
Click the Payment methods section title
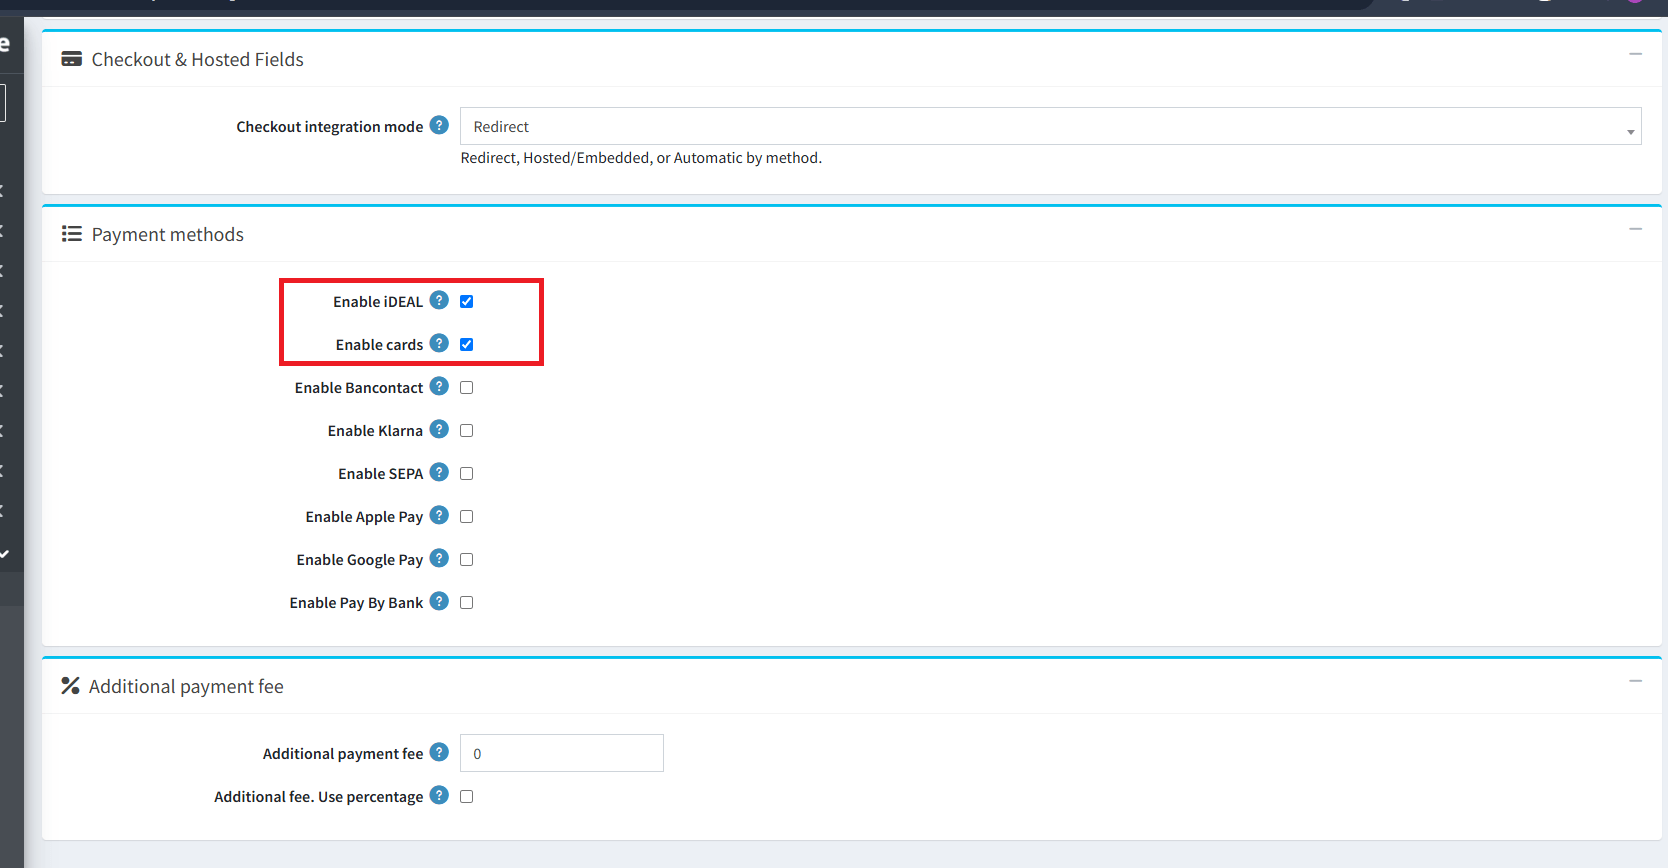[168, 234]
